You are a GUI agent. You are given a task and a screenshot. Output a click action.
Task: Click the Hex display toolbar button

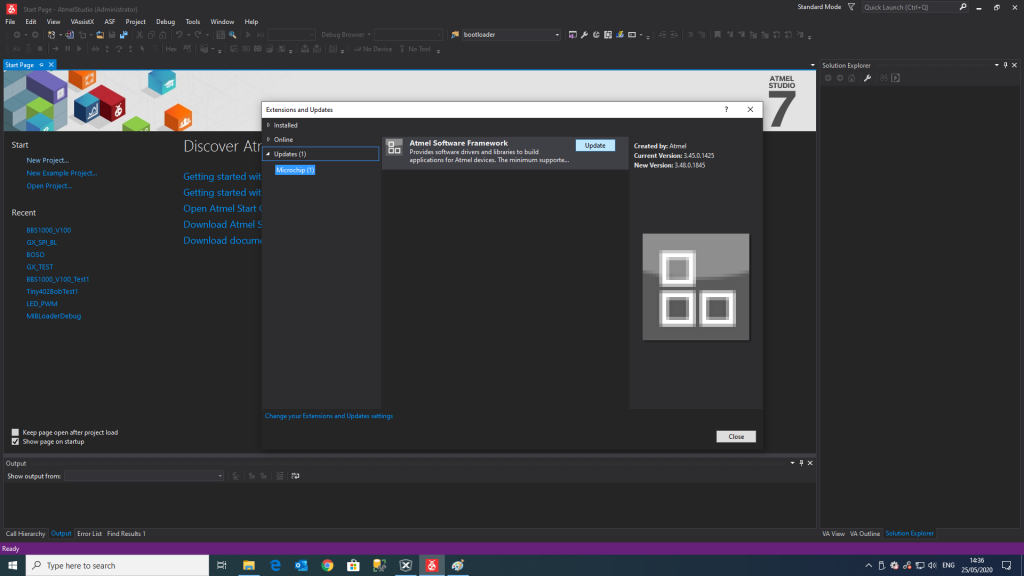click(170, 49)
